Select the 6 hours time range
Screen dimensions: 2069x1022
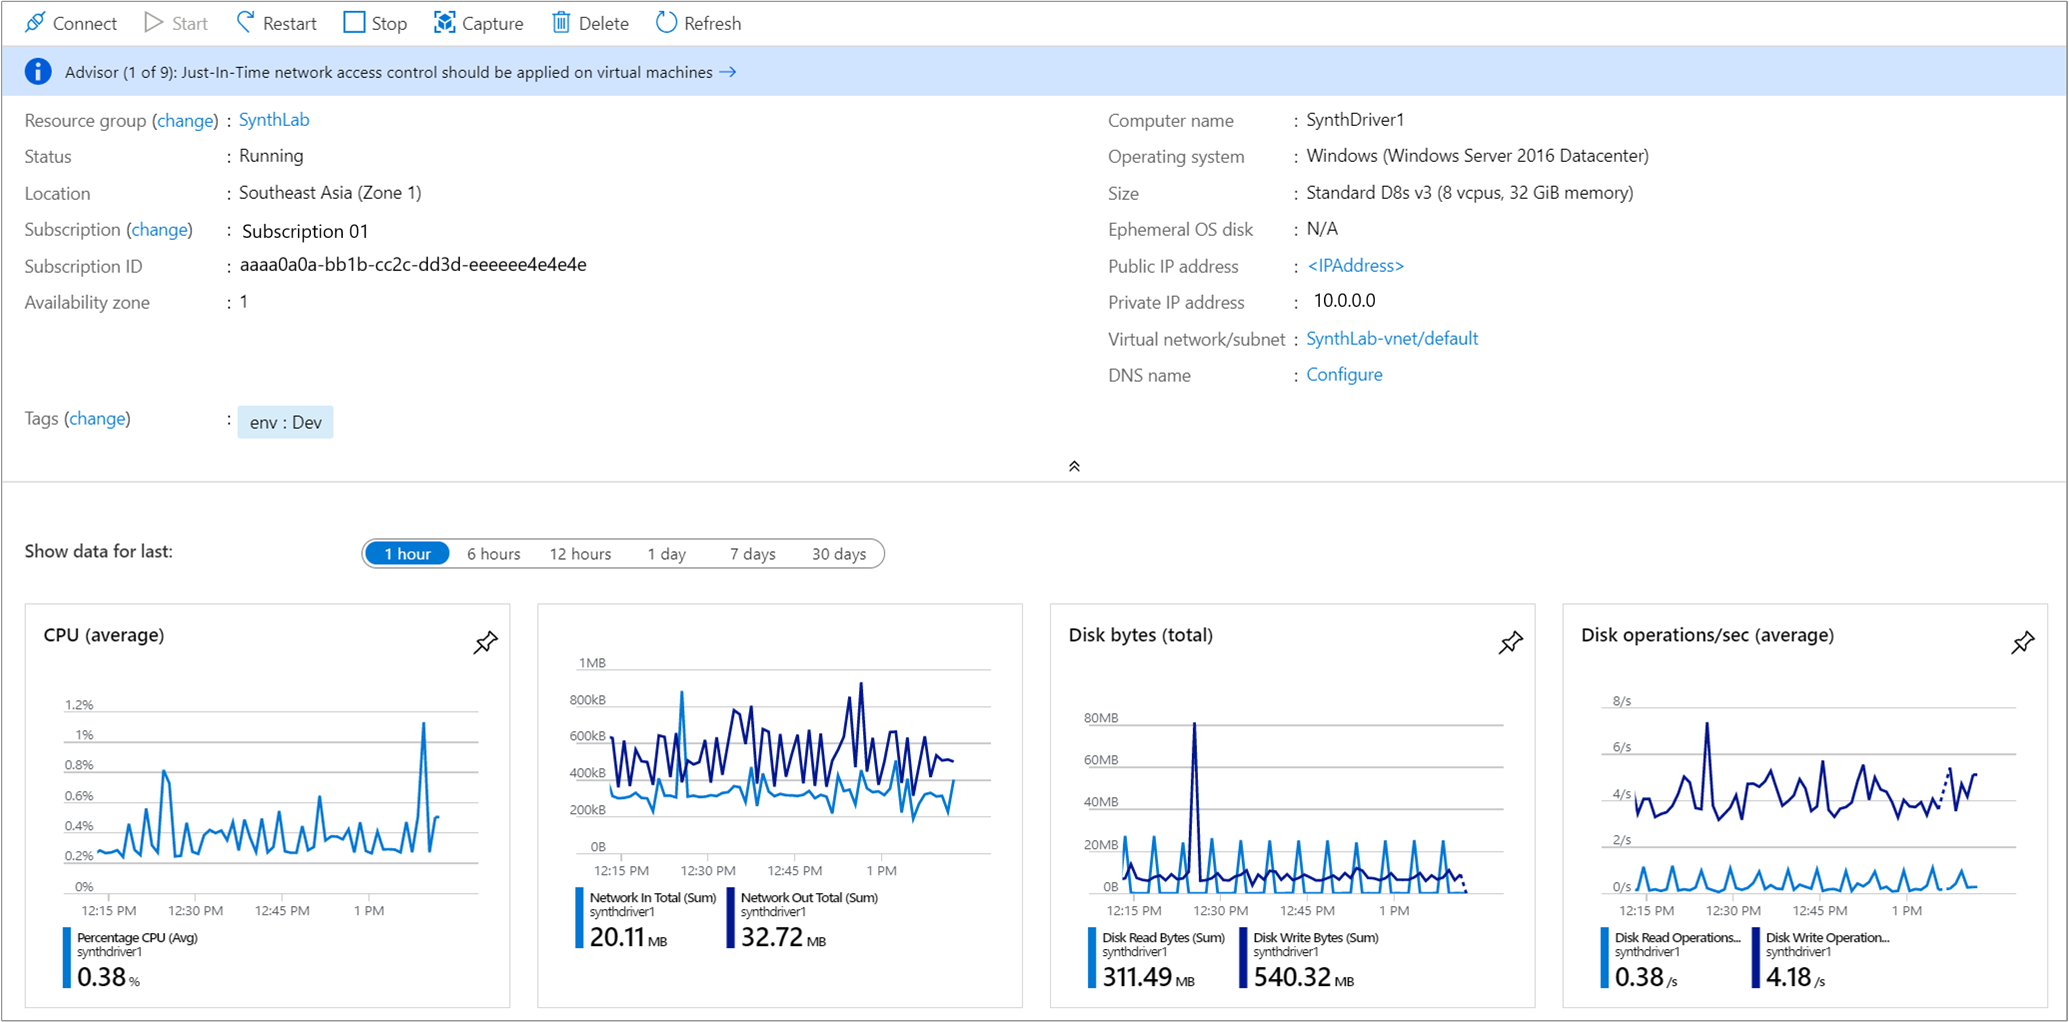click(x=493, y=553)
